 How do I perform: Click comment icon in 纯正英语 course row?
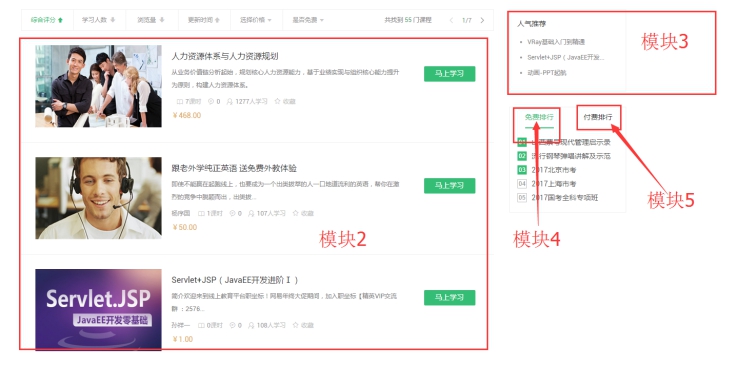[x=232, y=214]
